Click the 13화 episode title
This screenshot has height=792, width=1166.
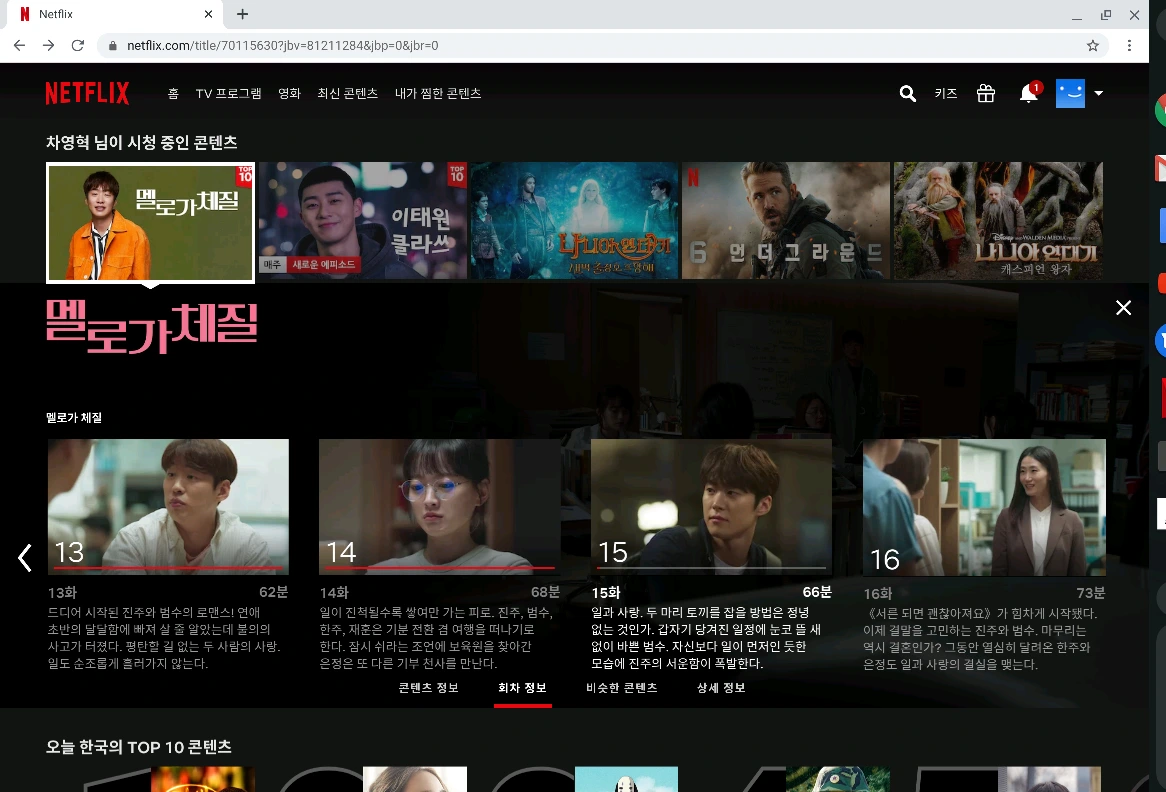62,593
